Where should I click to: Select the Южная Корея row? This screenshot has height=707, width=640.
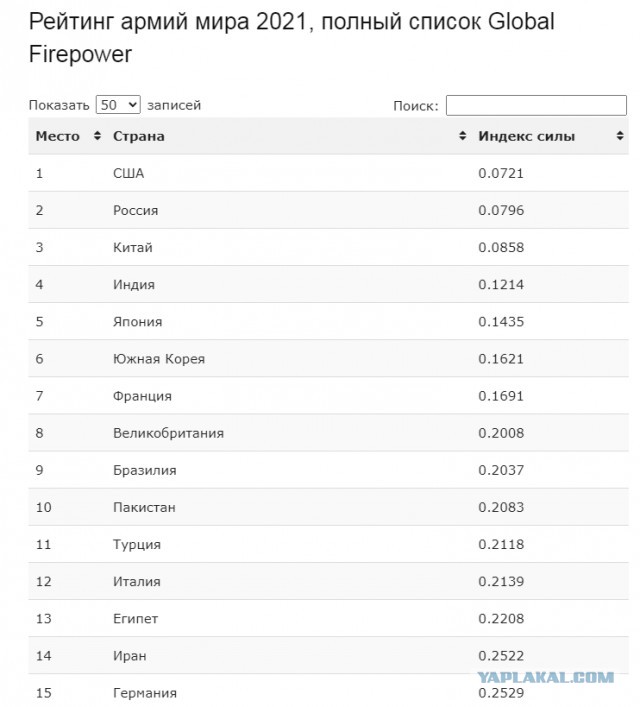[x=328, y=358]
